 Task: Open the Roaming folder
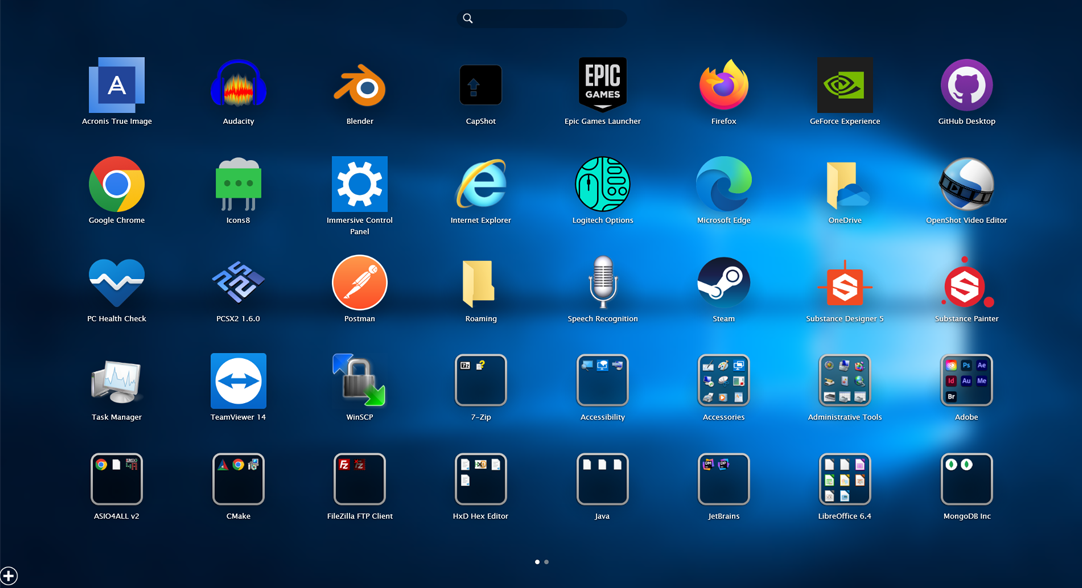(480, 284)
